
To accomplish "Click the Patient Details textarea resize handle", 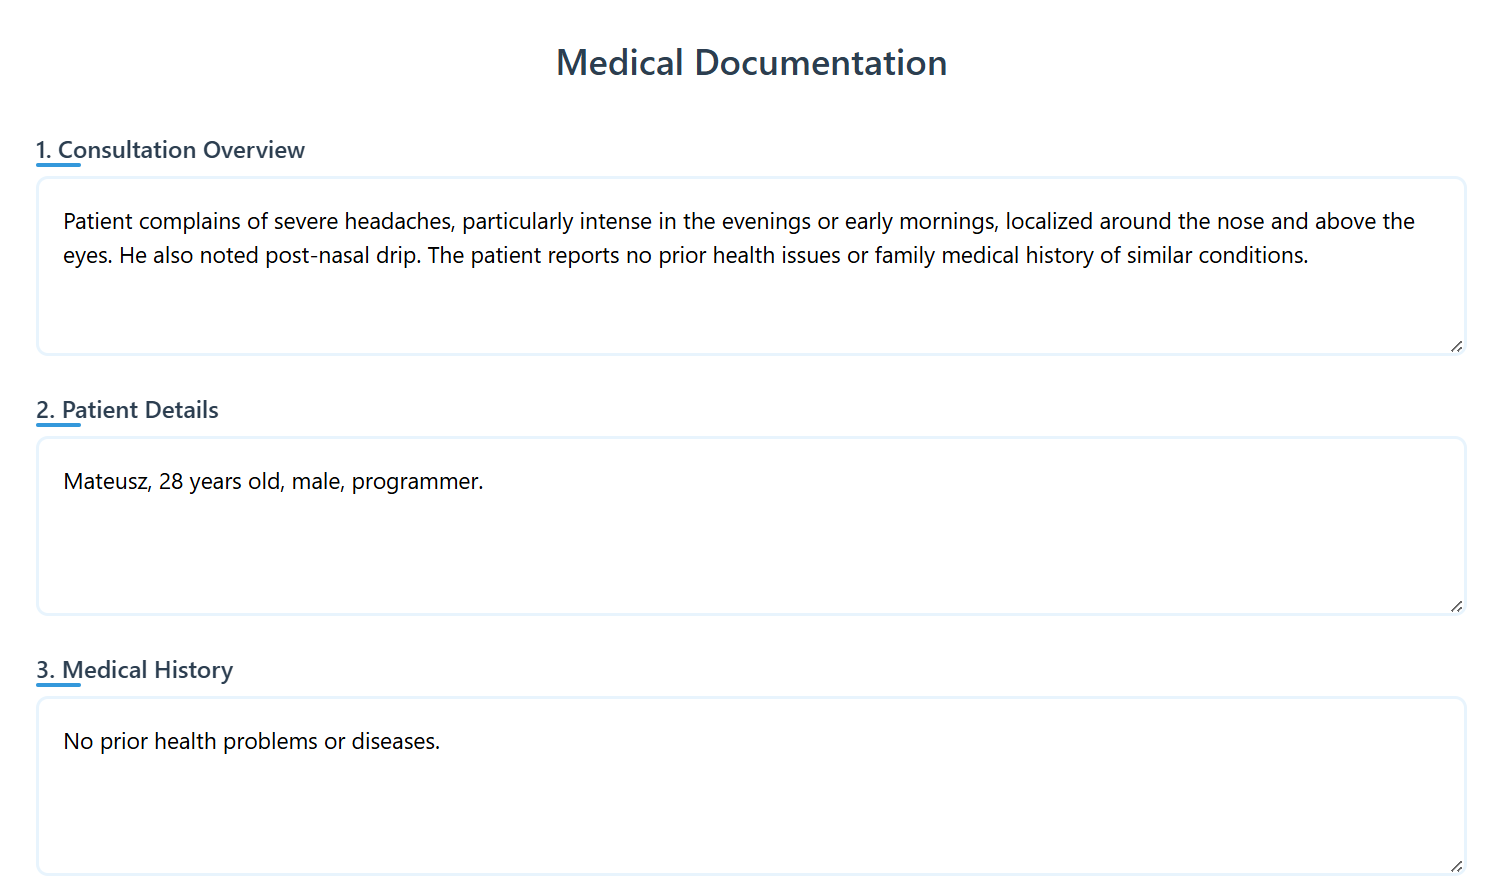I will [x=1456, y=606].
